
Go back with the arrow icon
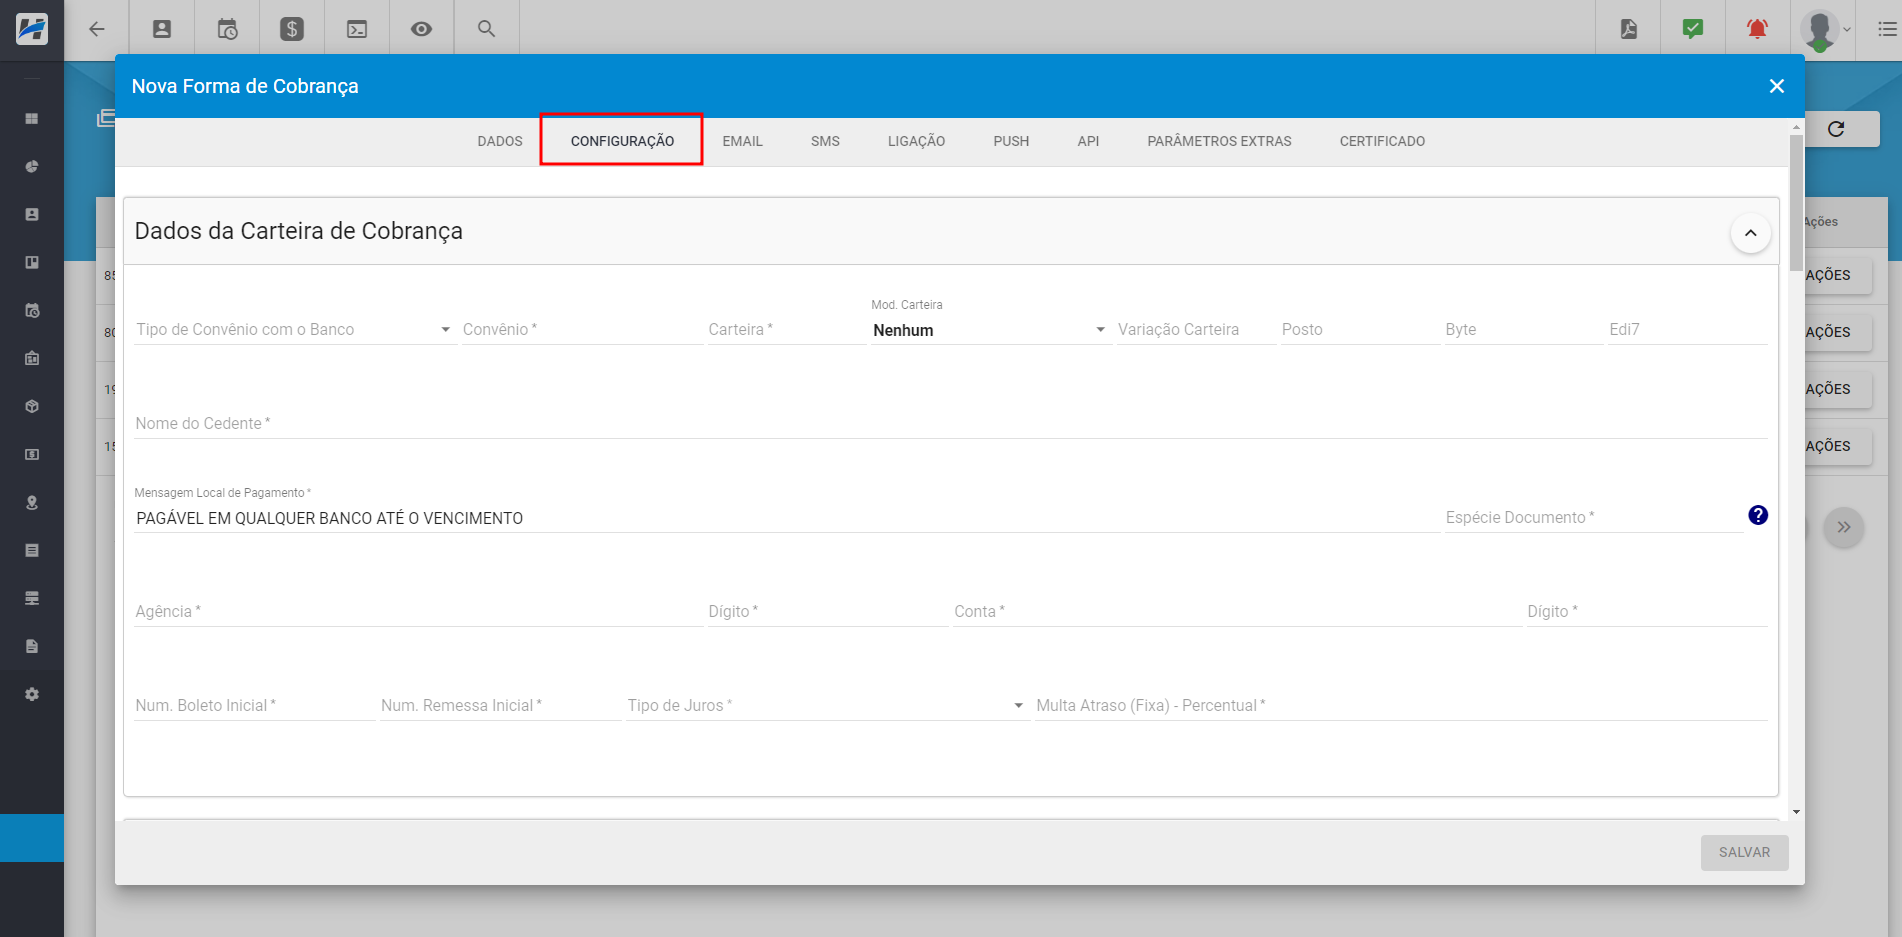coord(97,29)
